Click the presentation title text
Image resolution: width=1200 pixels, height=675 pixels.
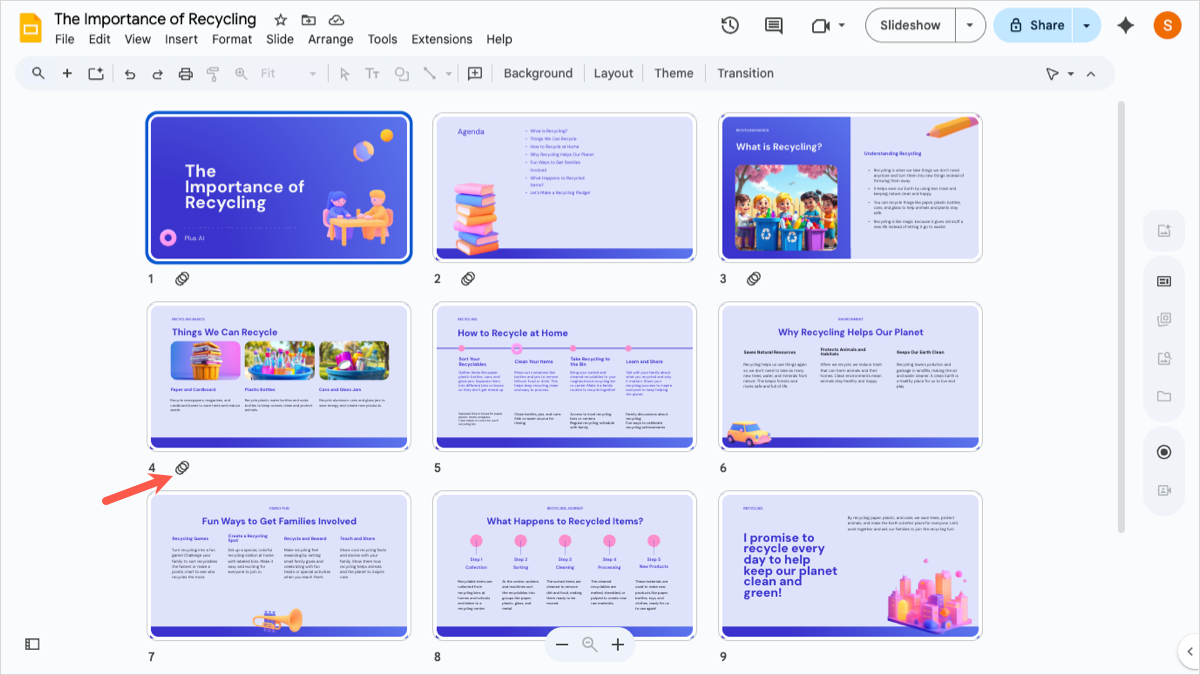155,19
